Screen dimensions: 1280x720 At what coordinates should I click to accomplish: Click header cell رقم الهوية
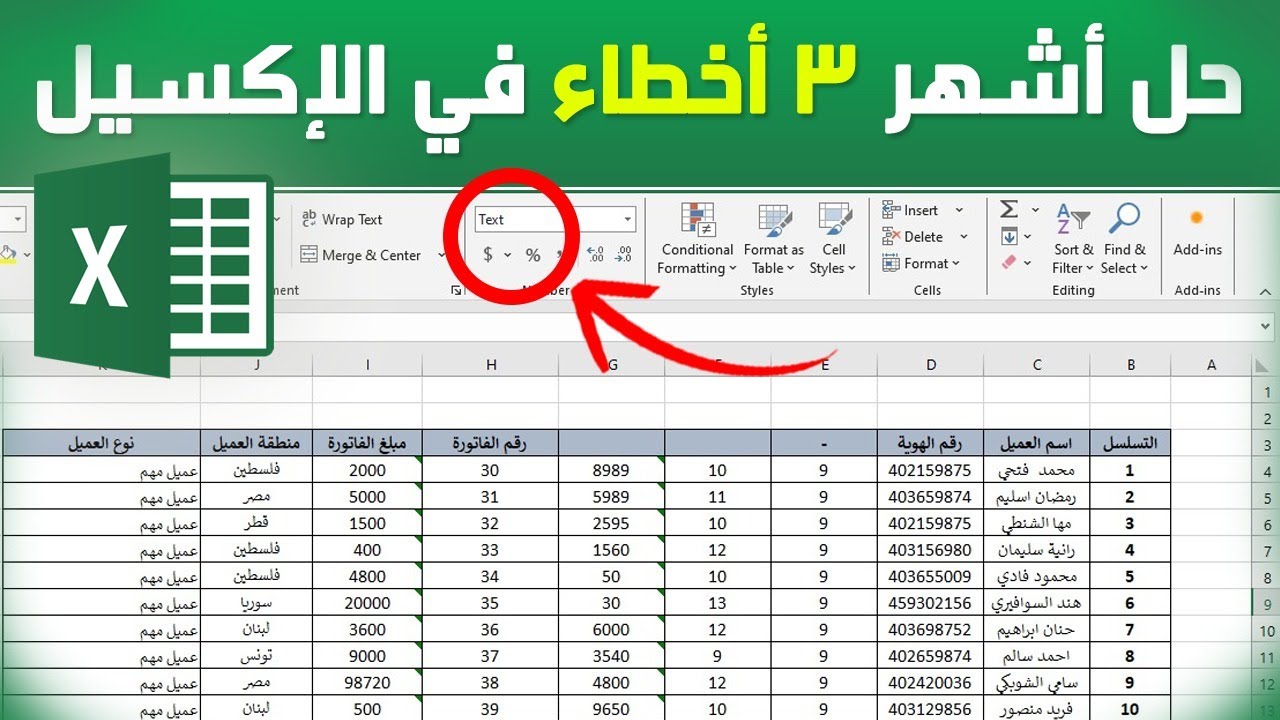(931, 443)
